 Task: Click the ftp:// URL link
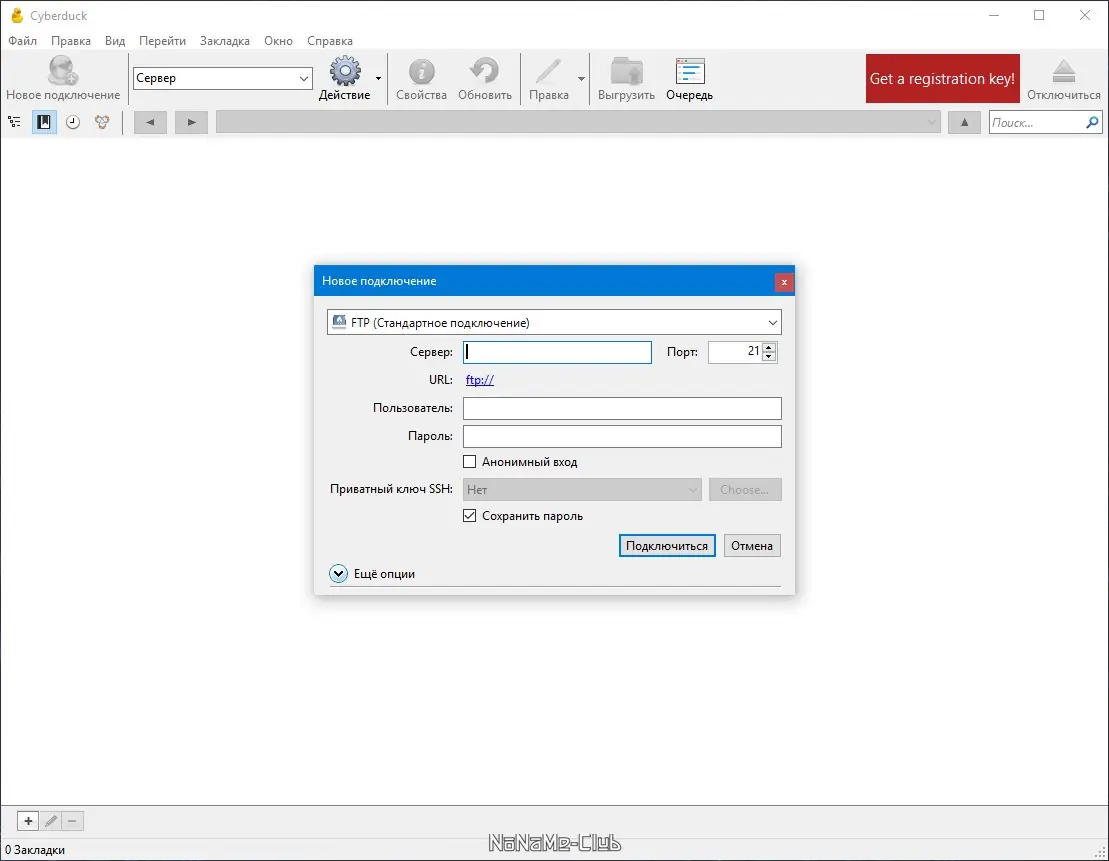pos(480,380)
